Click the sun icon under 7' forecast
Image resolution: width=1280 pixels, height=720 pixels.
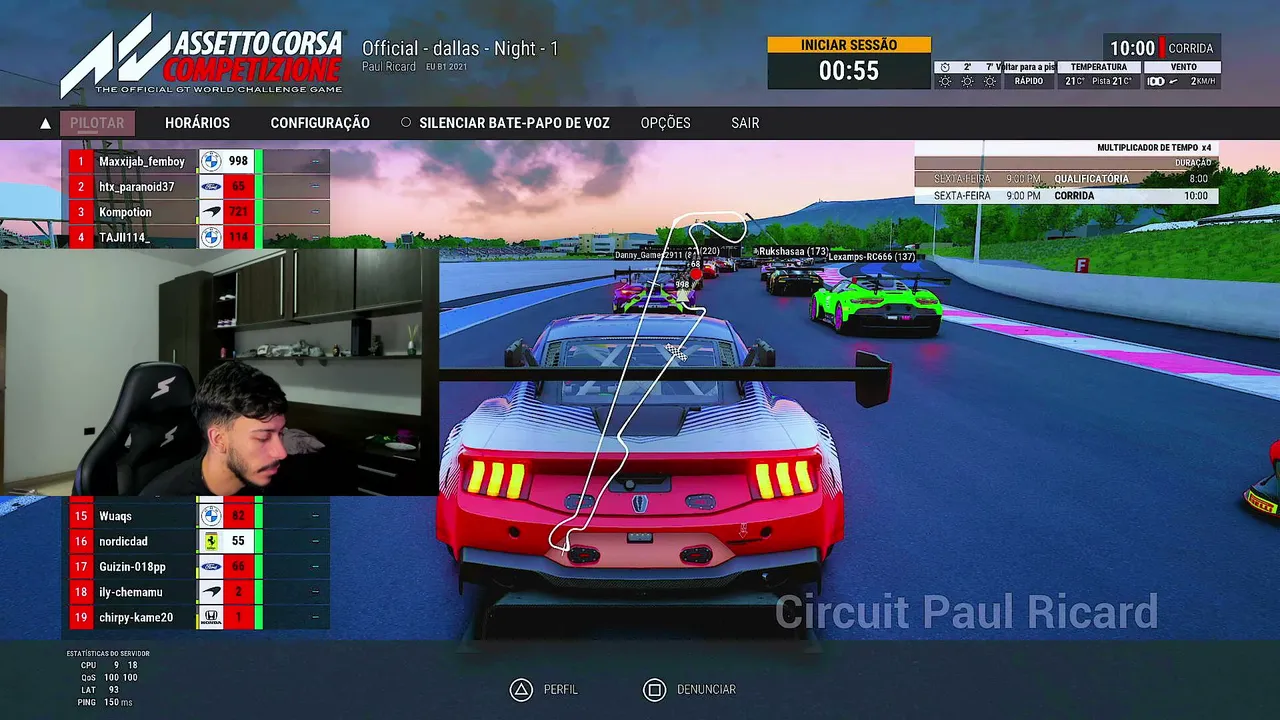pyautogui.click(x=990, y=81)
